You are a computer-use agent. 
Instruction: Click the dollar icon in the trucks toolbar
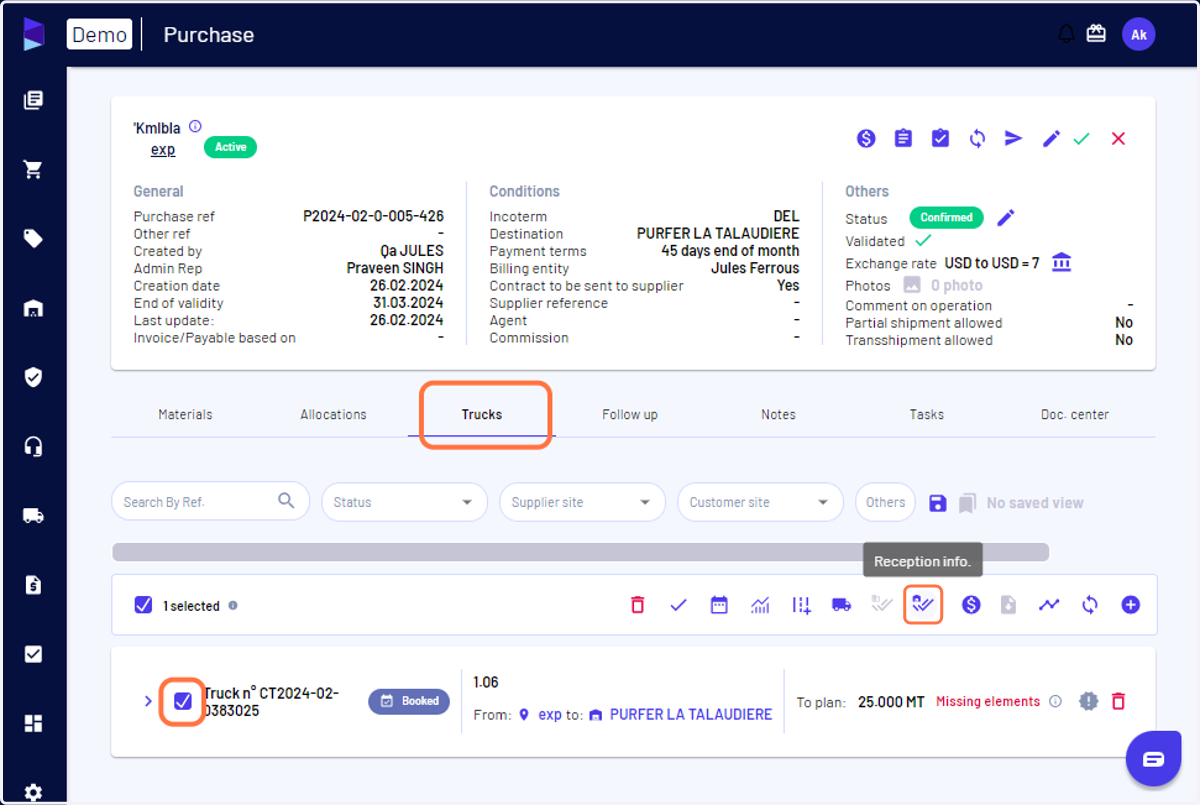click(x=971, y=604)
